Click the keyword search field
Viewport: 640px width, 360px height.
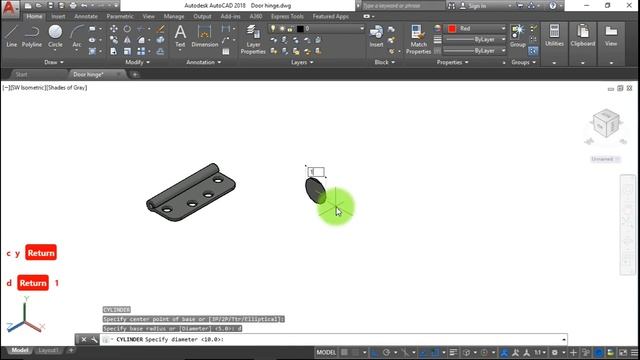[x=403, y=6]
